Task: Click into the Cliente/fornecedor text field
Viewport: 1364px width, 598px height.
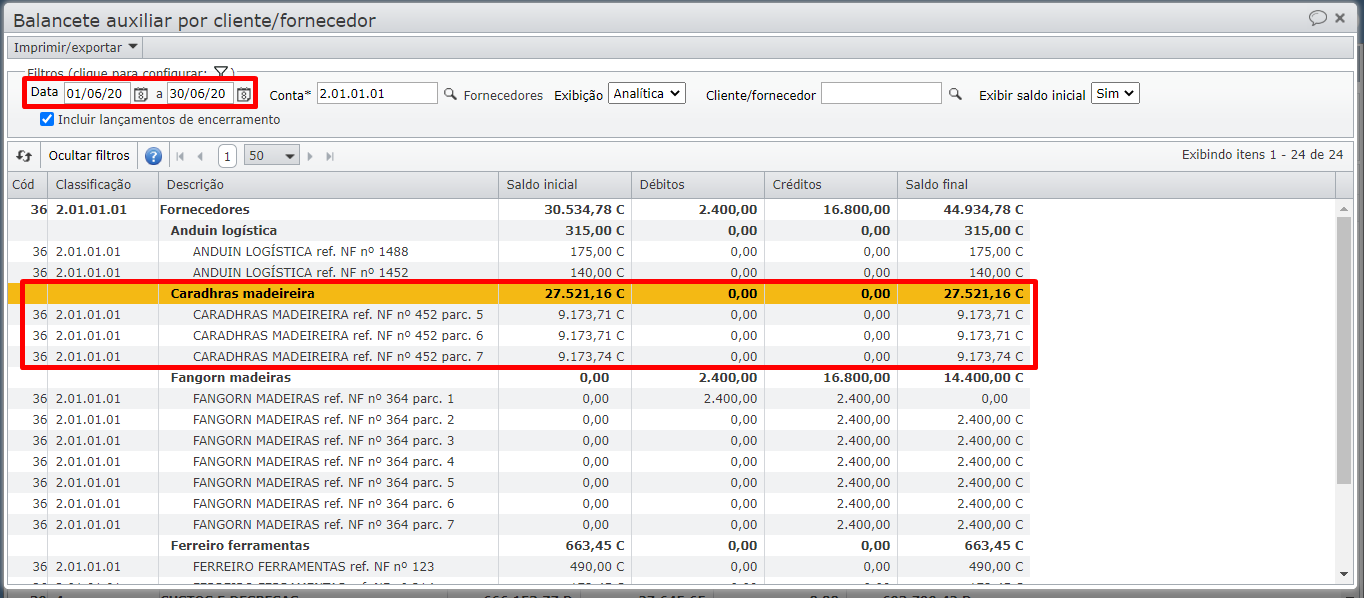Action: coord(880,93)
